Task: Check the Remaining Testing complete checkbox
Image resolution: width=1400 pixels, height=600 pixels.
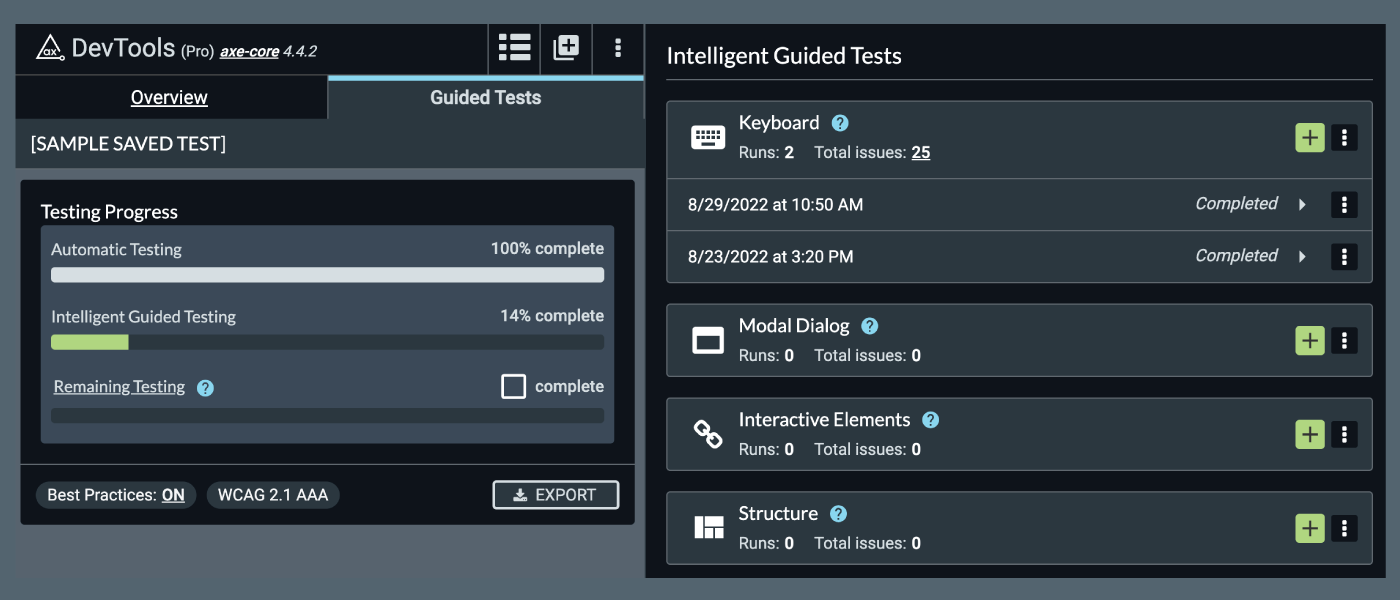Action: (513, 386)
